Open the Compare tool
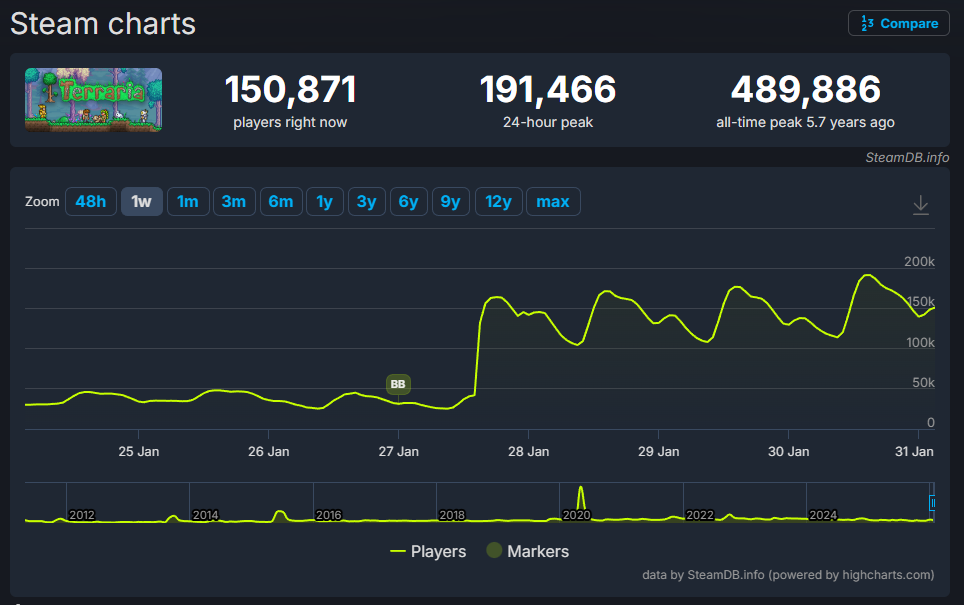Screen dimensions: 964x605 click(x=898, y=23)
